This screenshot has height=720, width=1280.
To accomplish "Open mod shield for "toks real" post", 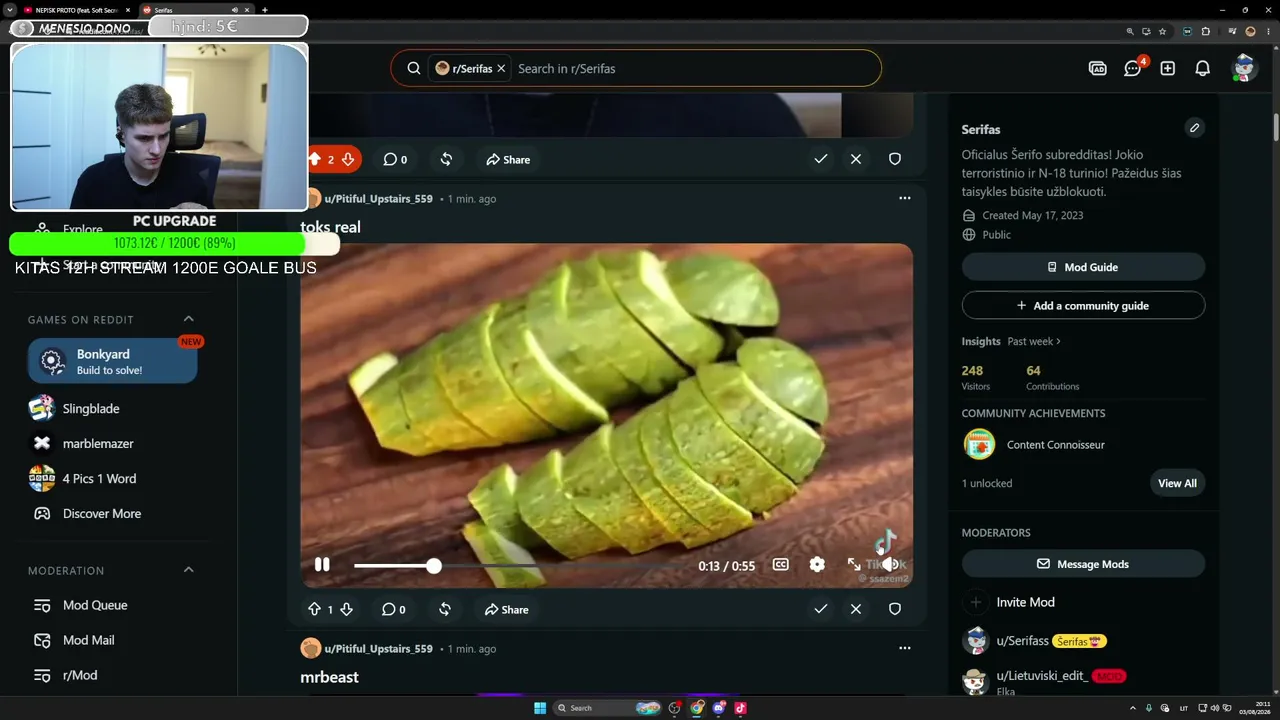I will pyautogui.click(x=895, y=609).
